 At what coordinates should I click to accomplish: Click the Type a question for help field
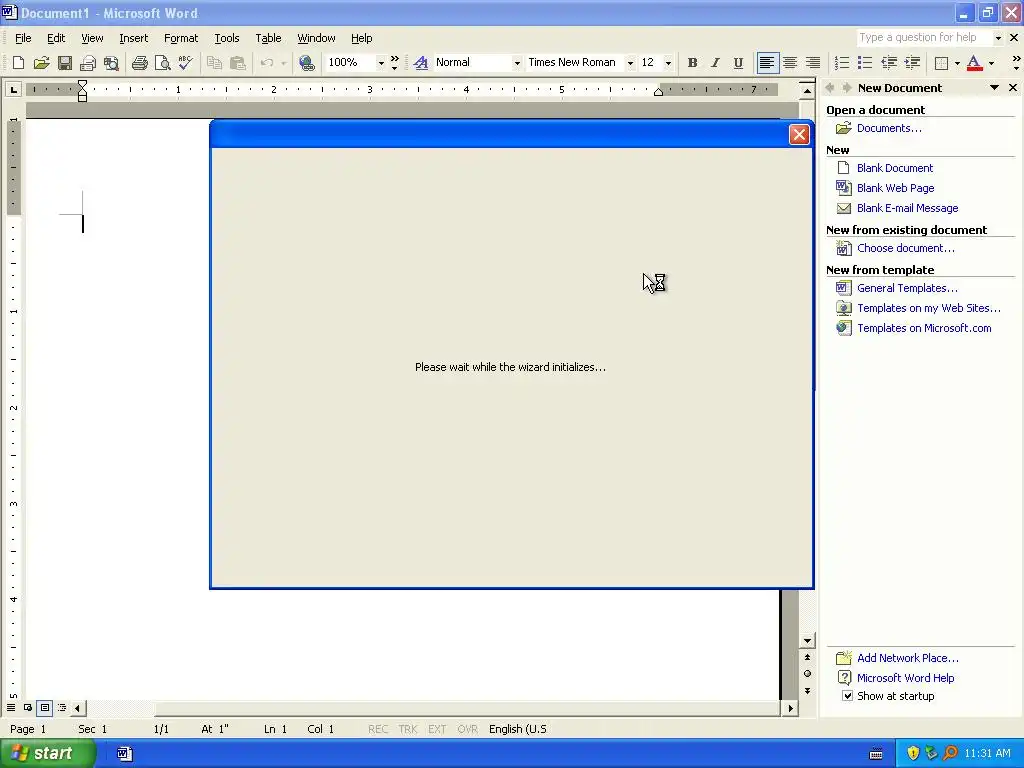click(x=924, y=38)
